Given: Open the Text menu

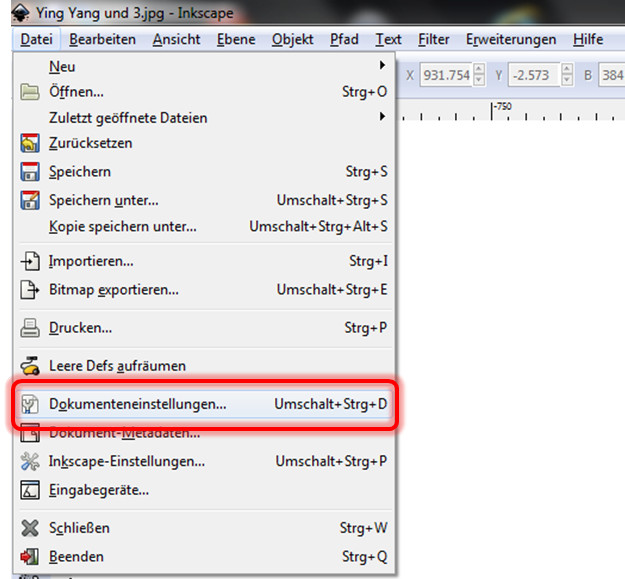Looking at the screenshot, I should coord(388,39).
